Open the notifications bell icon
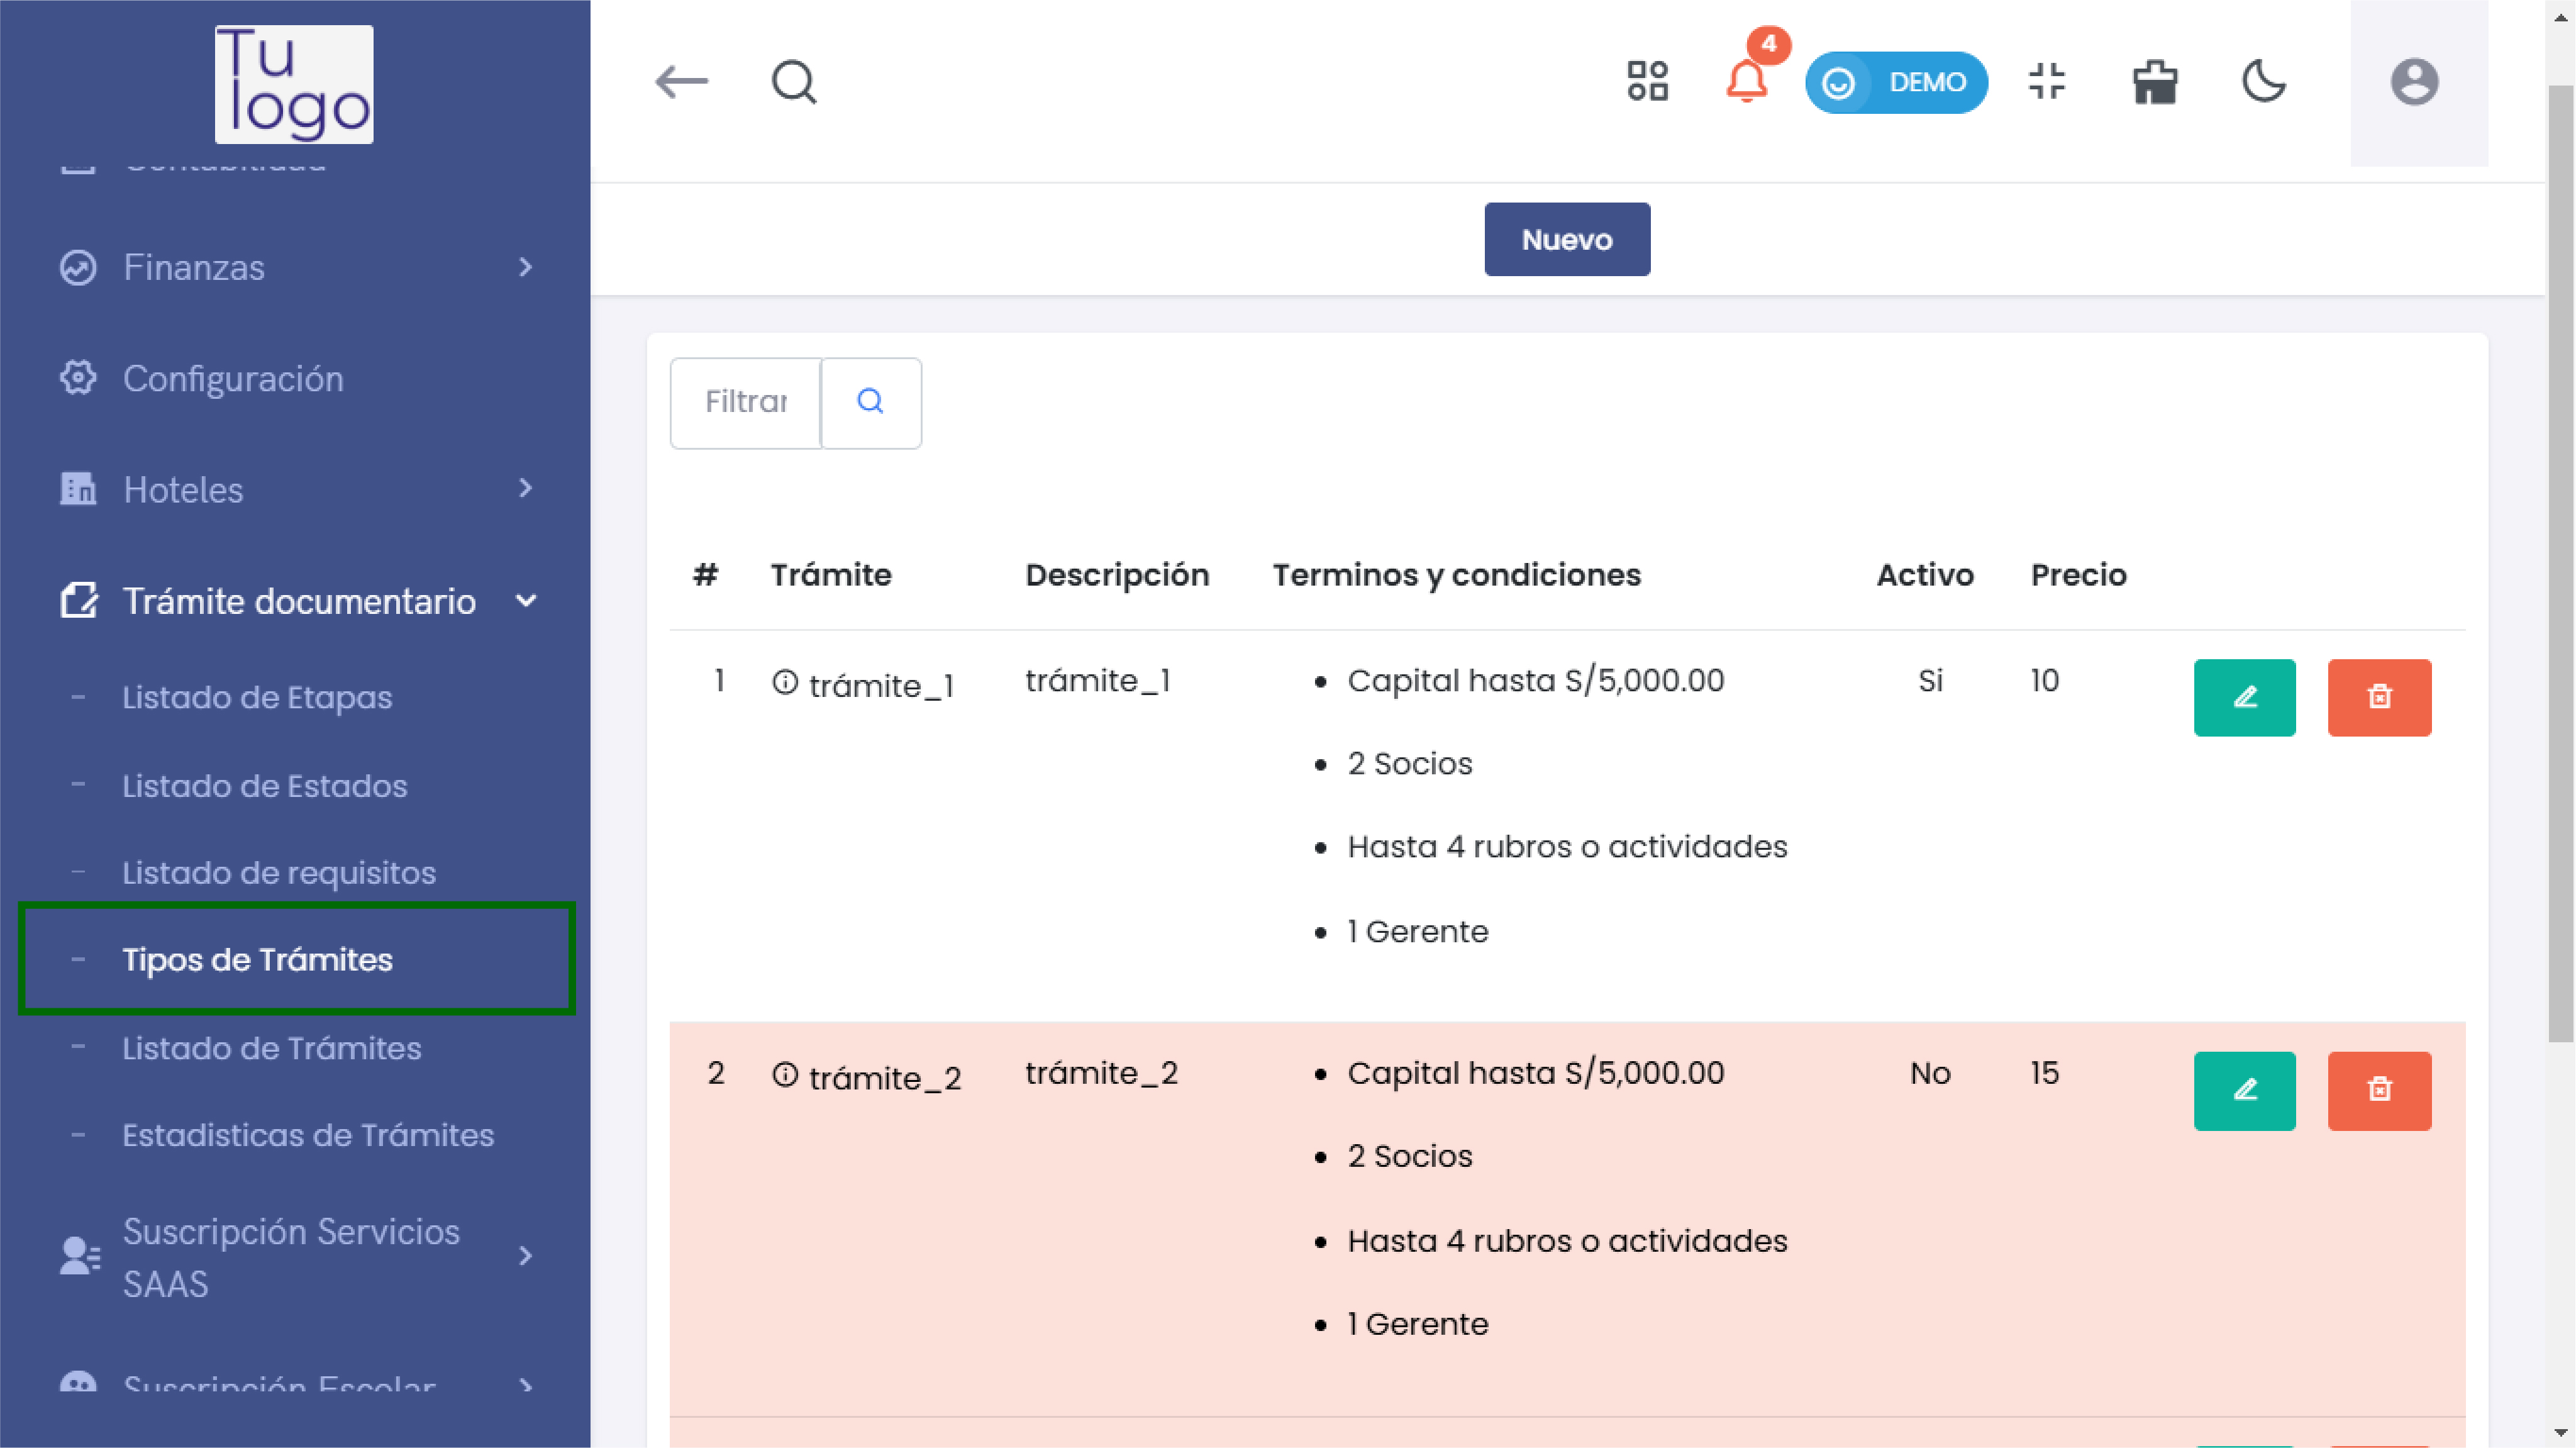2576x1448 pixels. [1746, 82]
